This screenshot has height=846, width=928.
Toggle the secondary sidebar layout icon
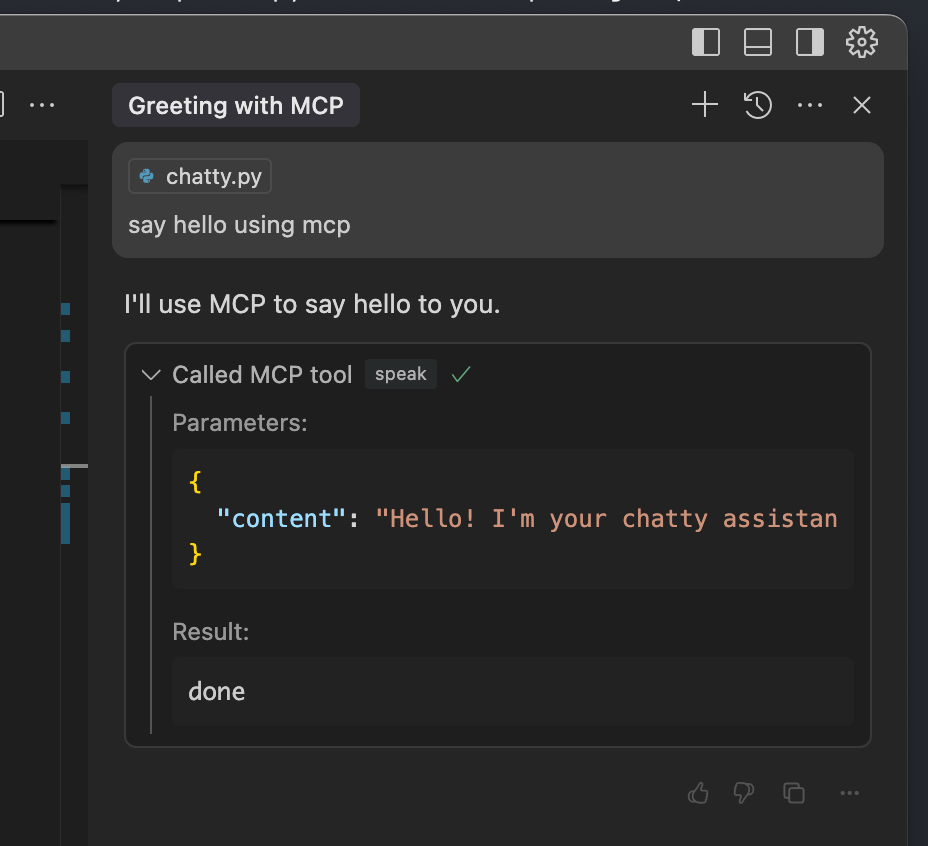[809, 42]
